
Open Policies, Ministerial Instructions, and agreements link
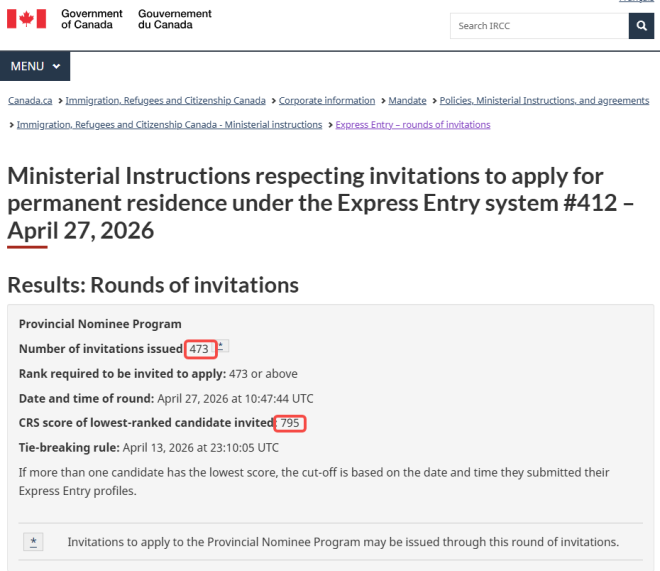click(544, 101)
